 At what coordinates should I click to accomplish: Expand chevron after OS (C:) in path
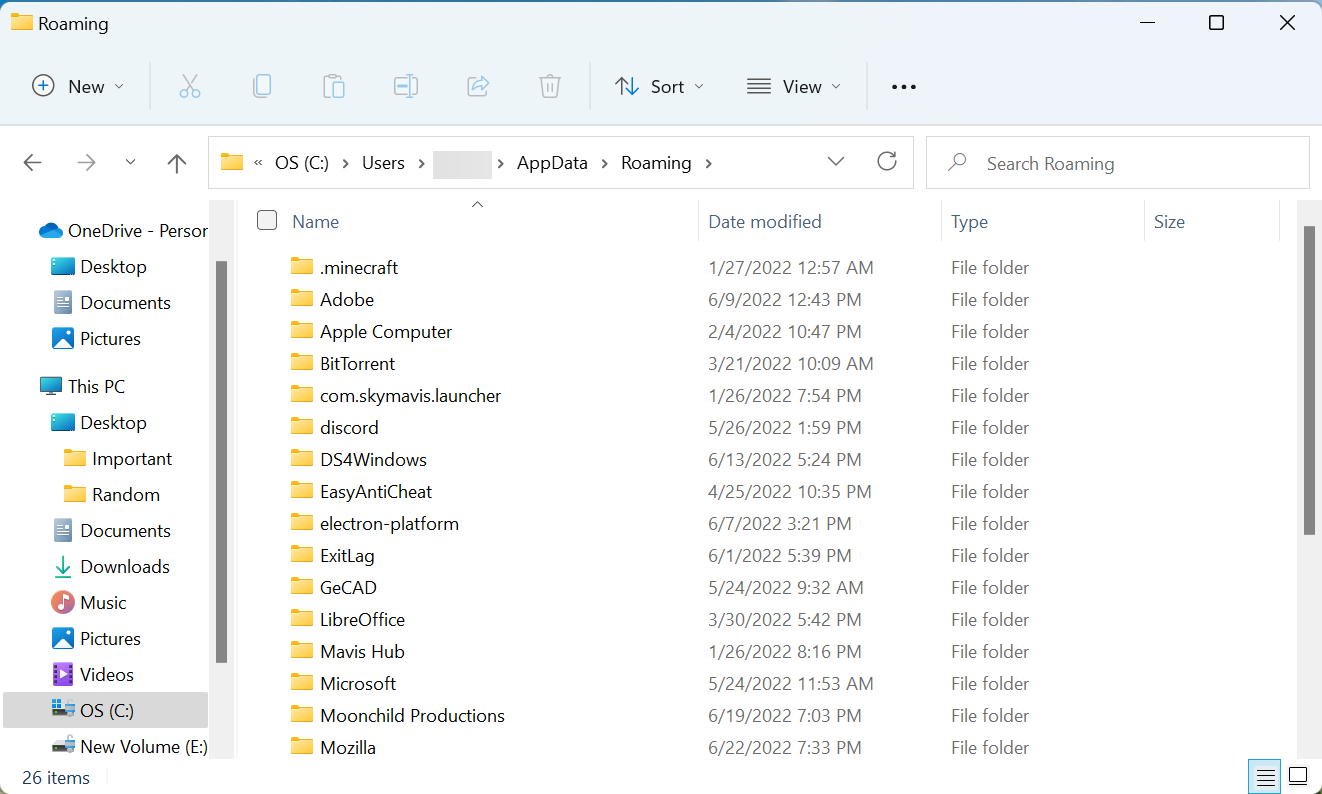(346, 163)
